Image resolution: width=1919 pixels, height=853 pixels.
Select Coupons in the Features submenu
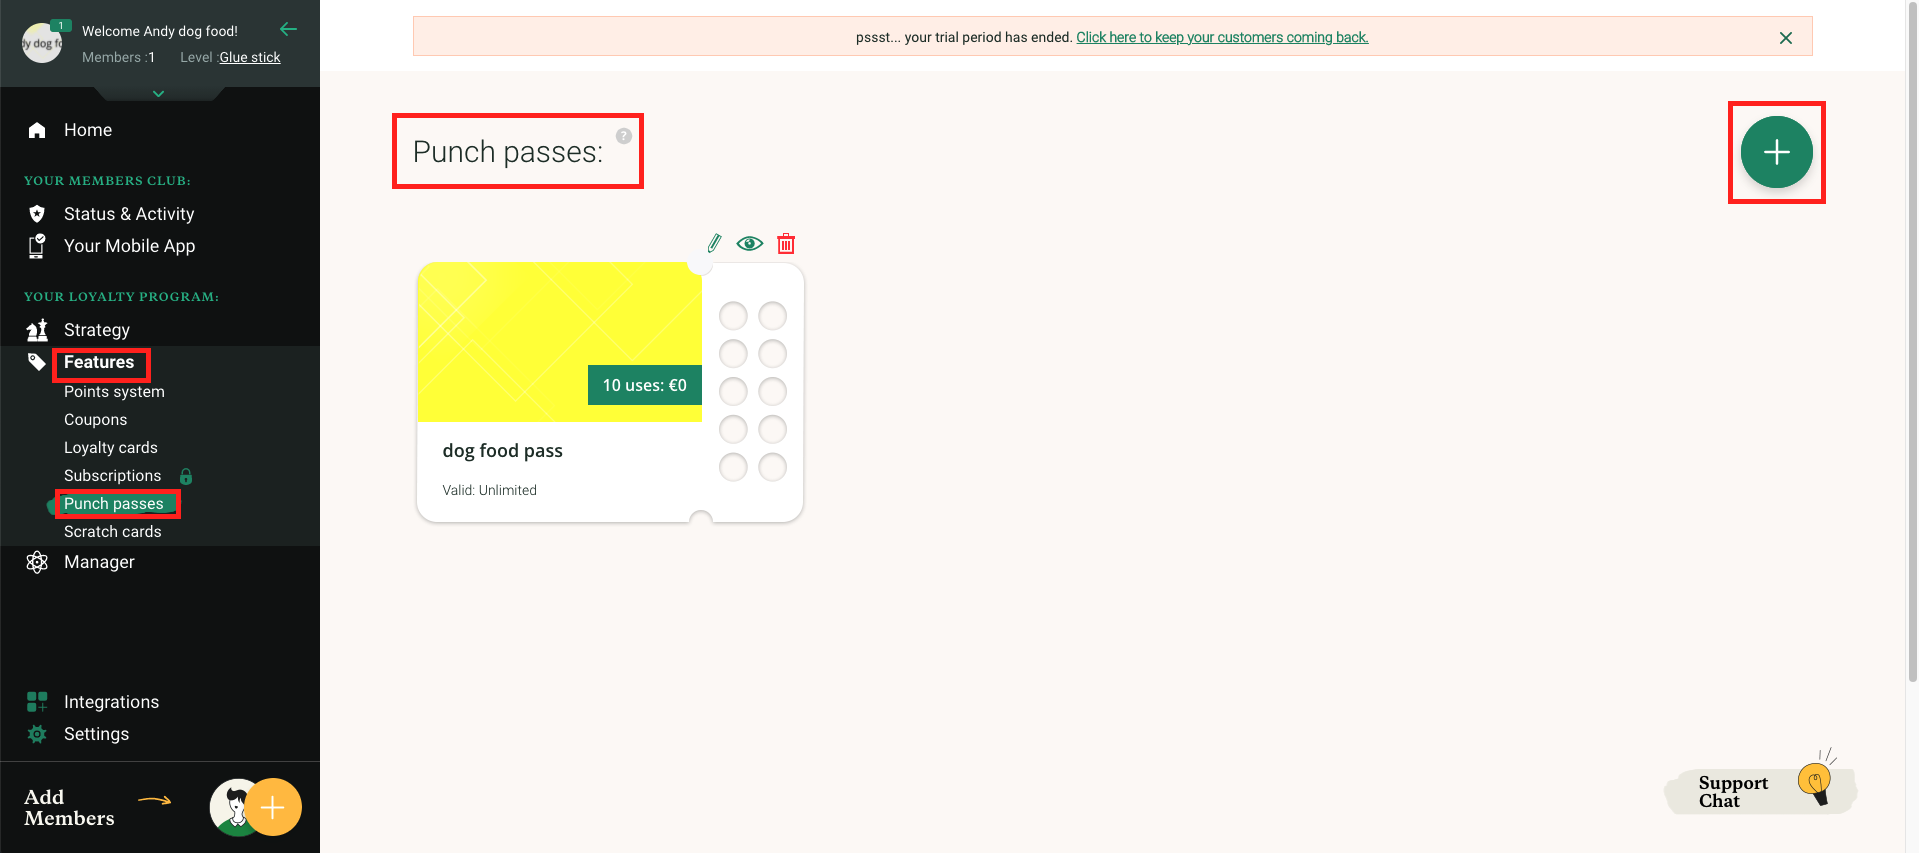pos(96,420)
